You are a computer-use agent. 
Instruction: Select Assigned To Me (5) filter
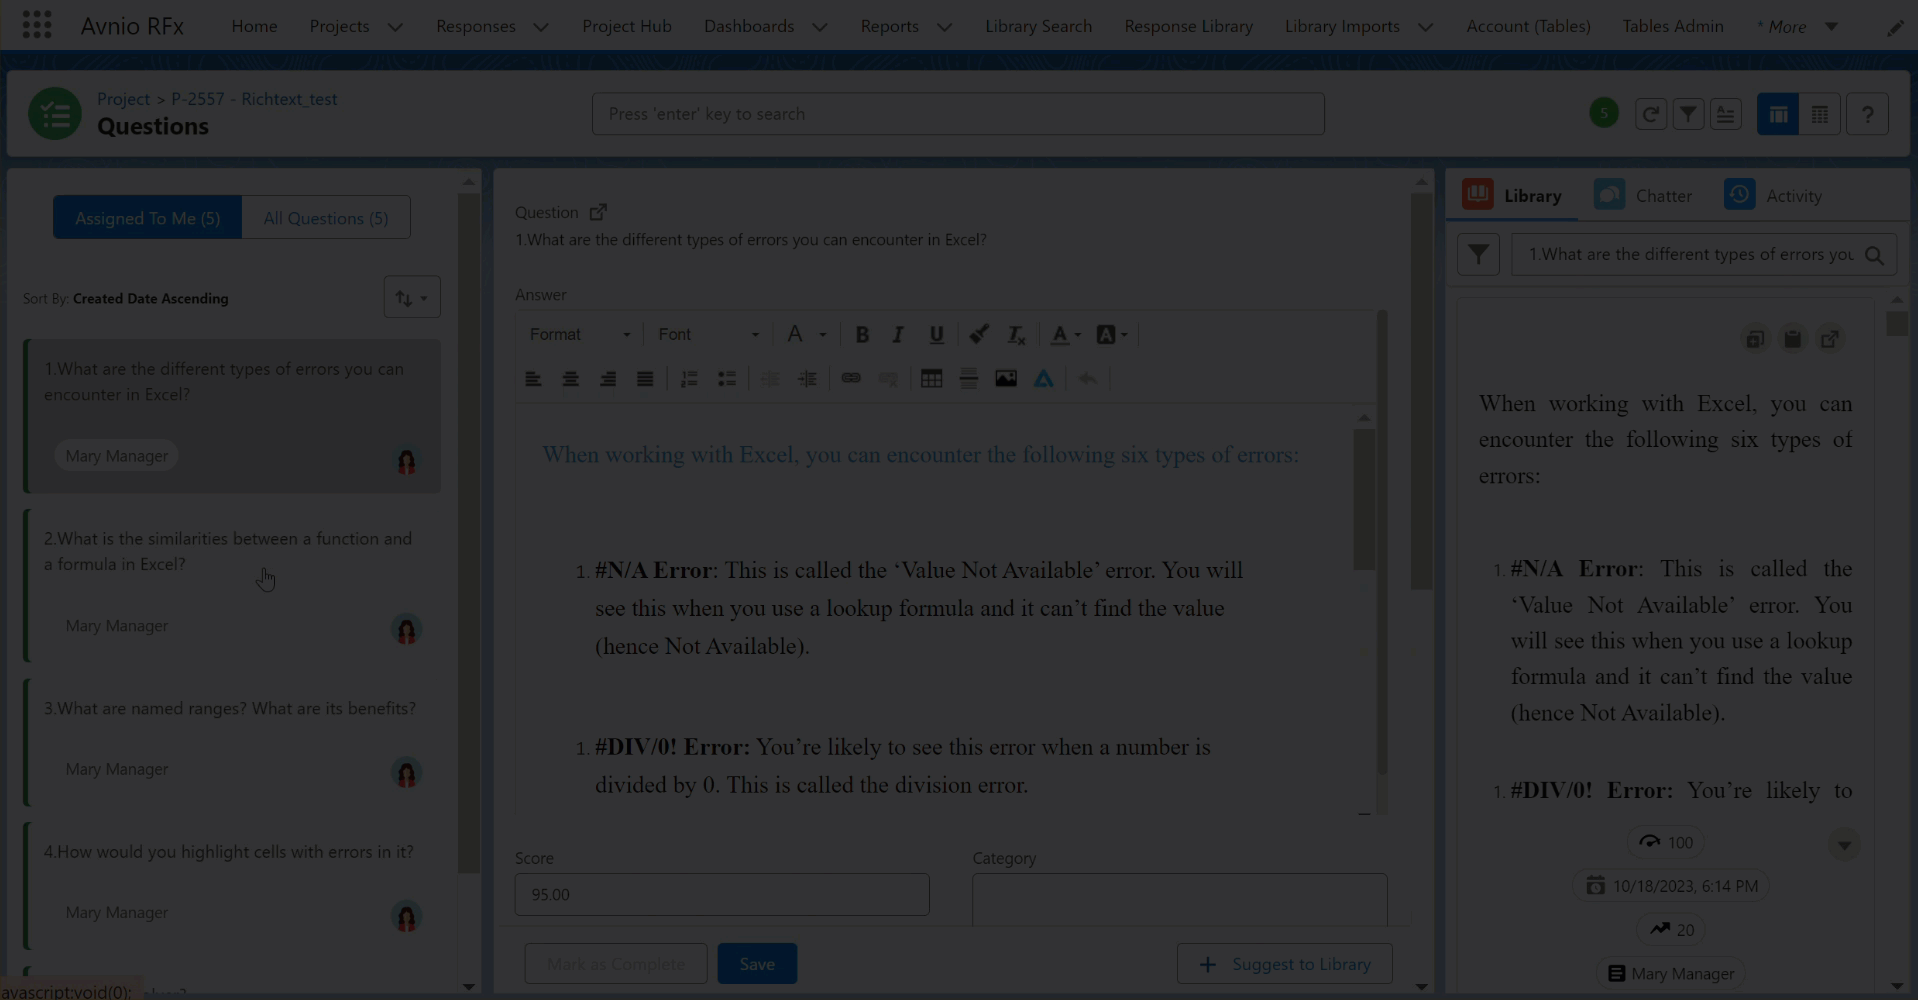click(x=147, y=218)
